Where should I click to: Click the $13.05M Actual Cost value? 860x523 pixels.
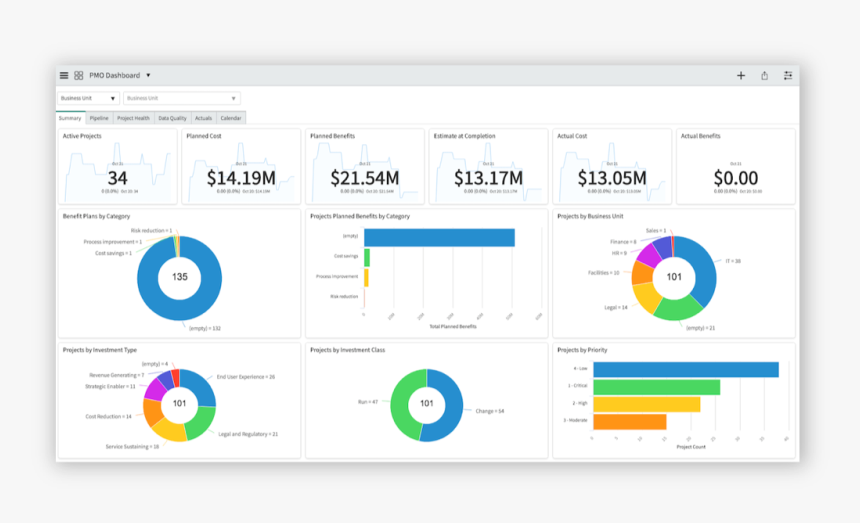pos(612,178)
